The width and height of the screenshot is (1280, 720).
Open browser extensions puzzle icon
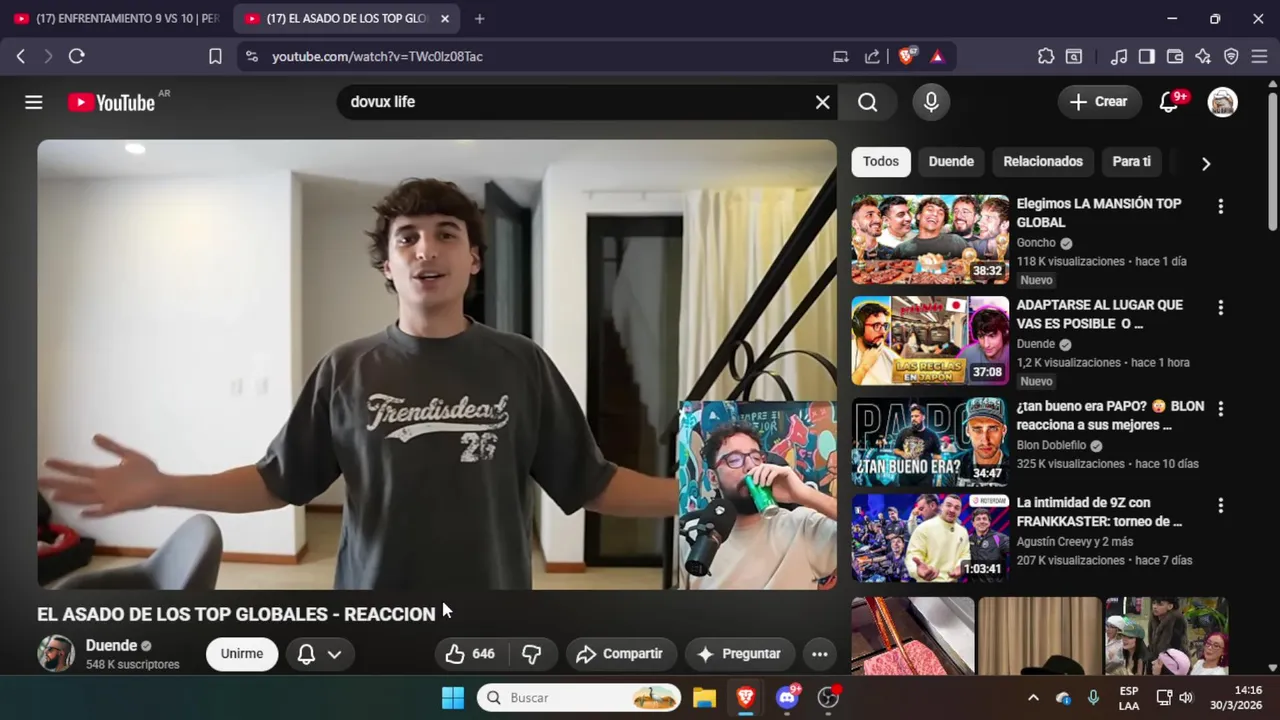click(x=1046, y=57)
